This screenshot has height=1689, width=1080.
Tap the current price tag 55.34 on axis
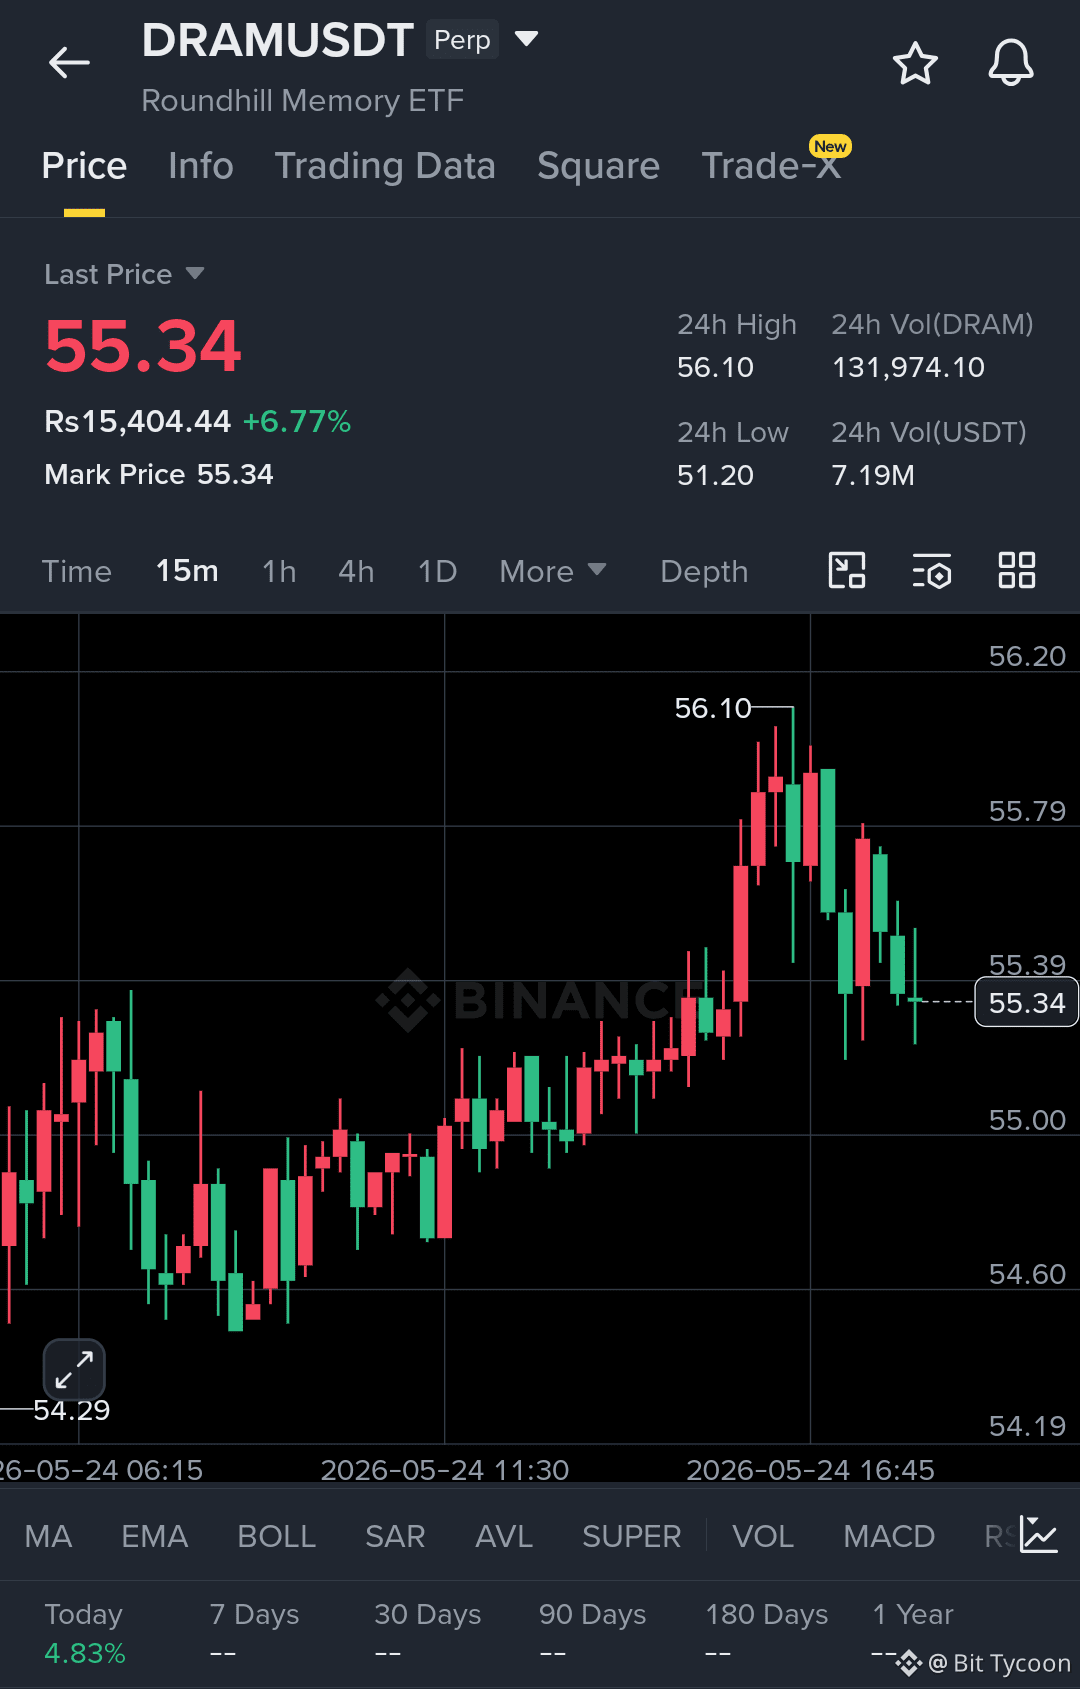(1026, 1002)
